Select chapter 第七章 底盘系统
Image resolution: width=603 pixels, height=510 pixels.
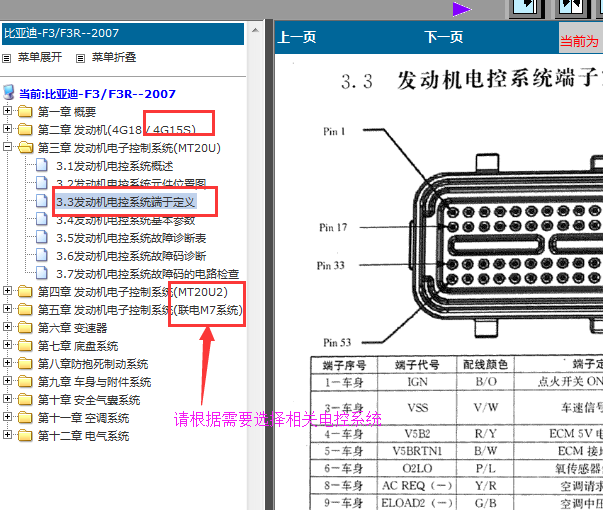point(78,346)
